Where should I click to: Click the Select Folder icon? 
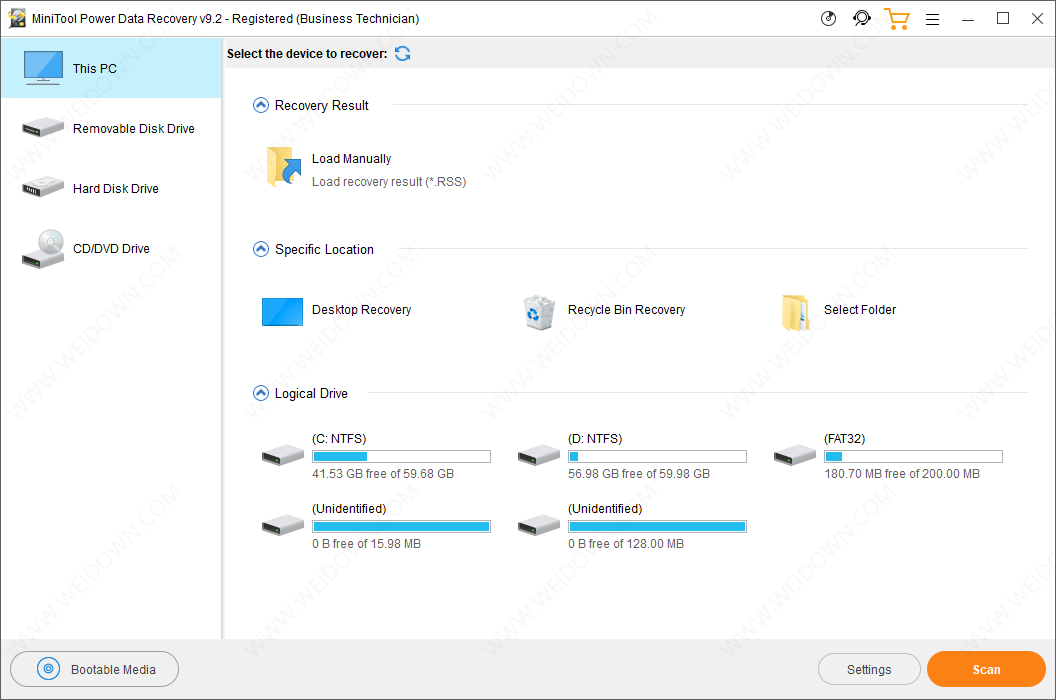tap(795, 313)
